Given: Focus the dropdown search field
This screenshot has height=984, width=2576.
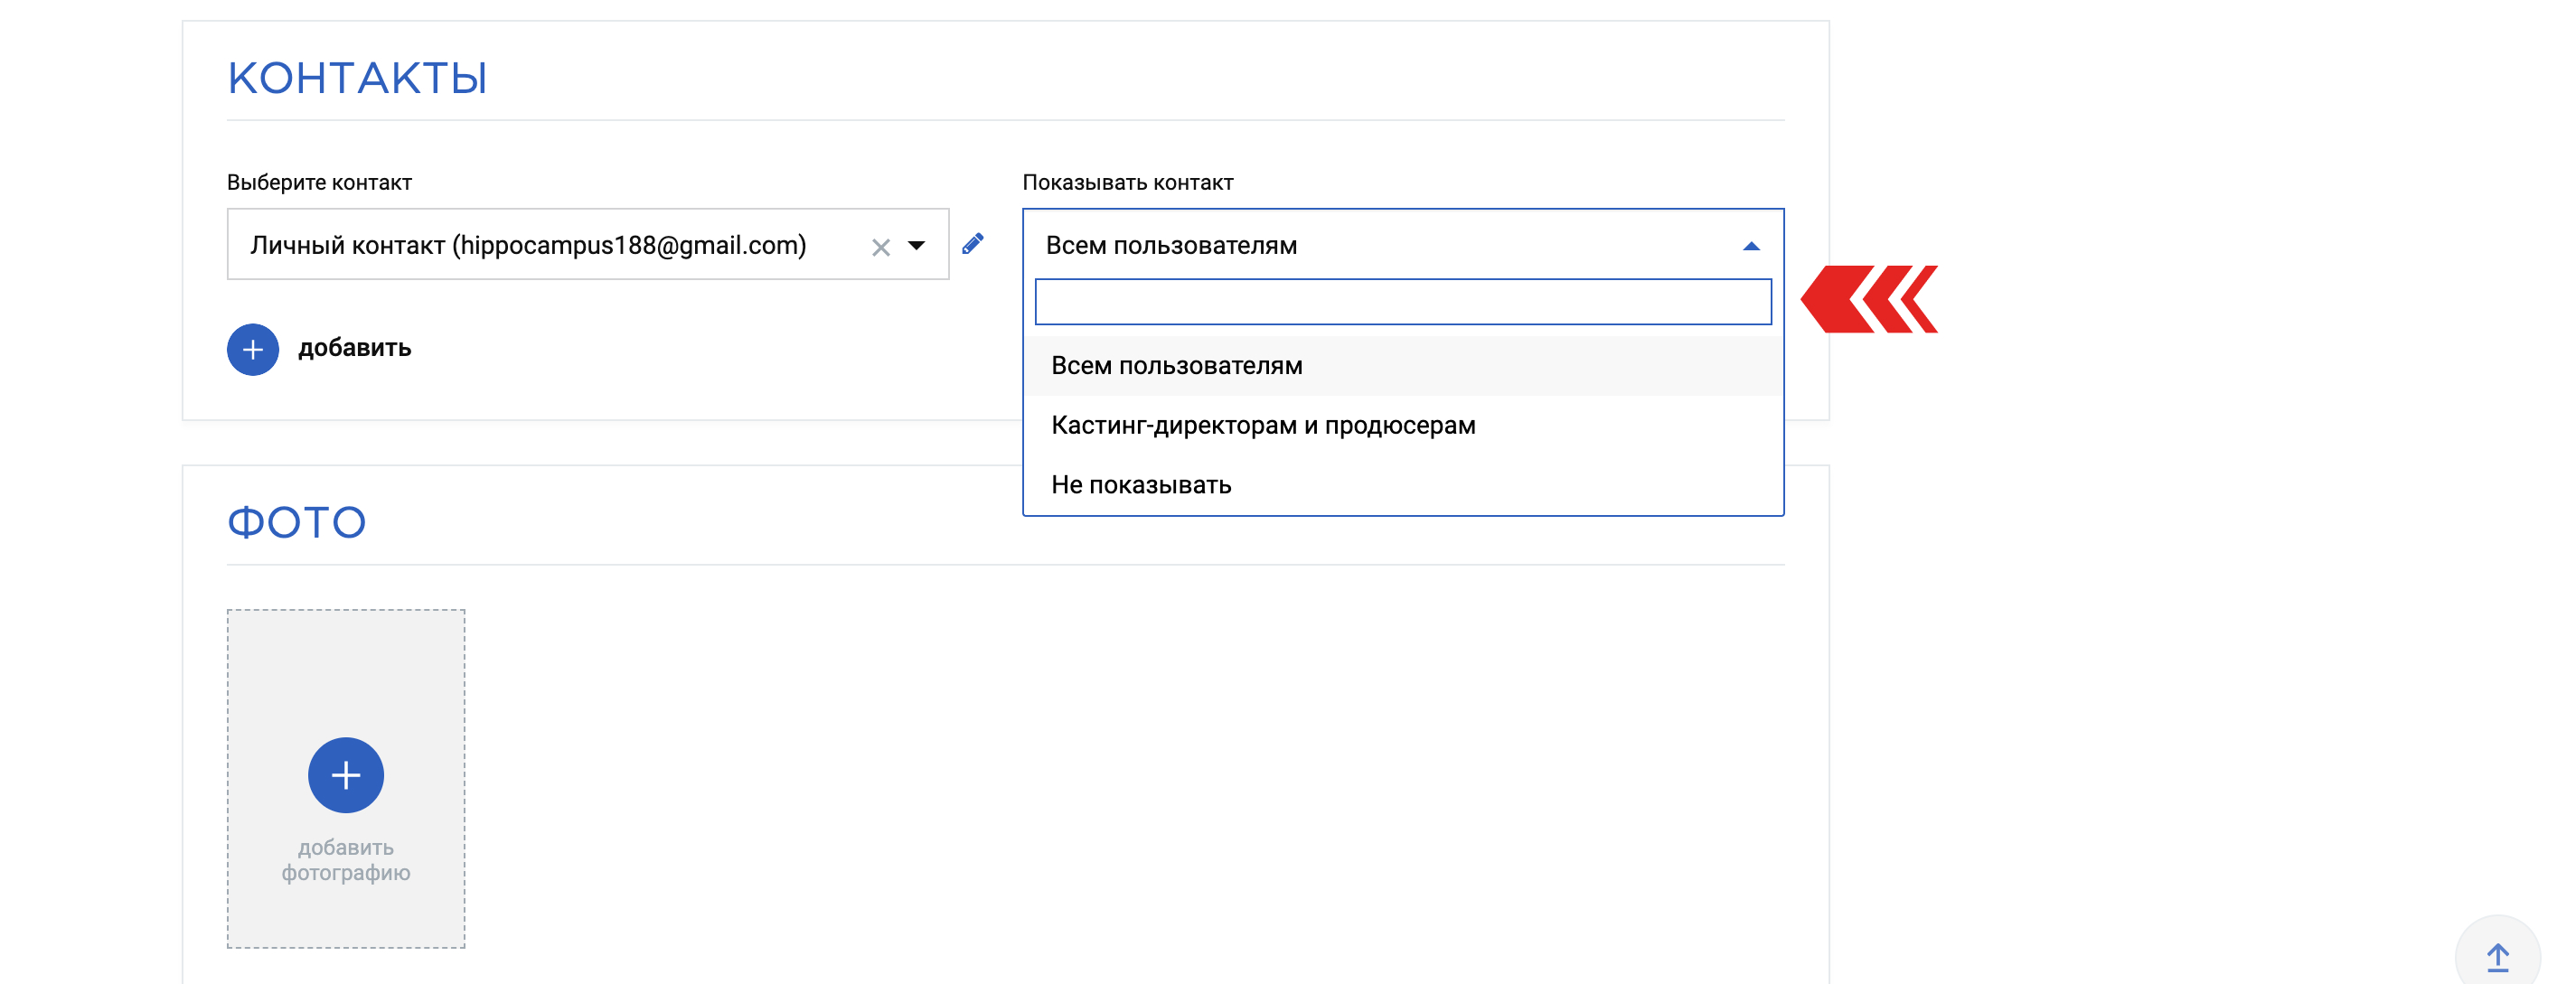Looking at the screenshot, I should (x=1402, y=302).
